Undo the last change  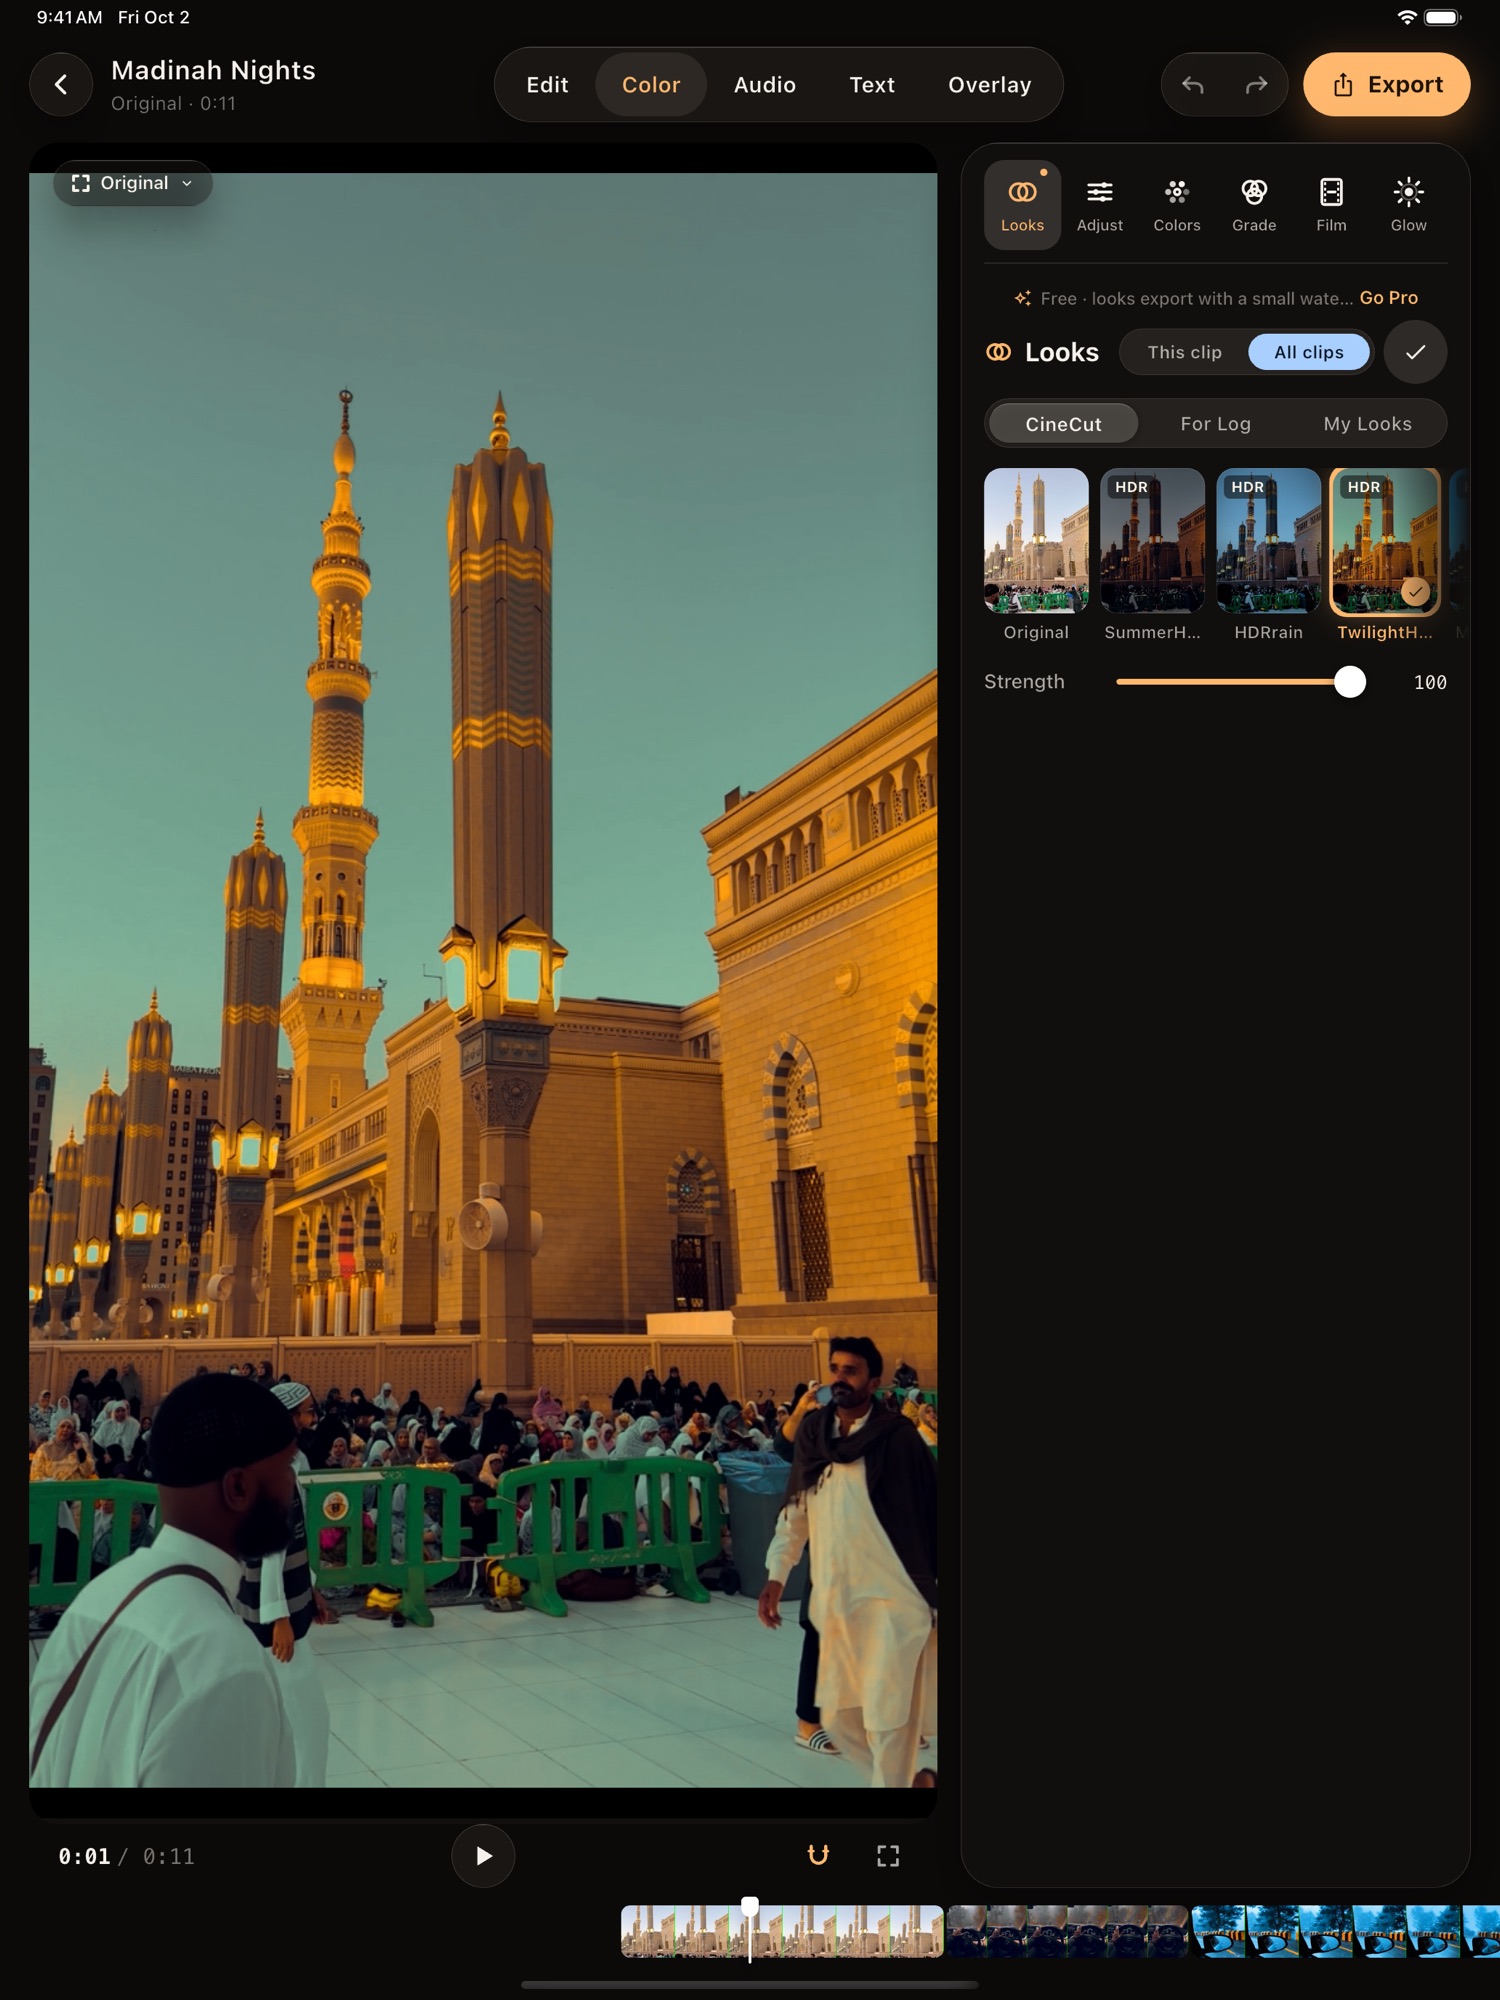tap(1192, 85)
